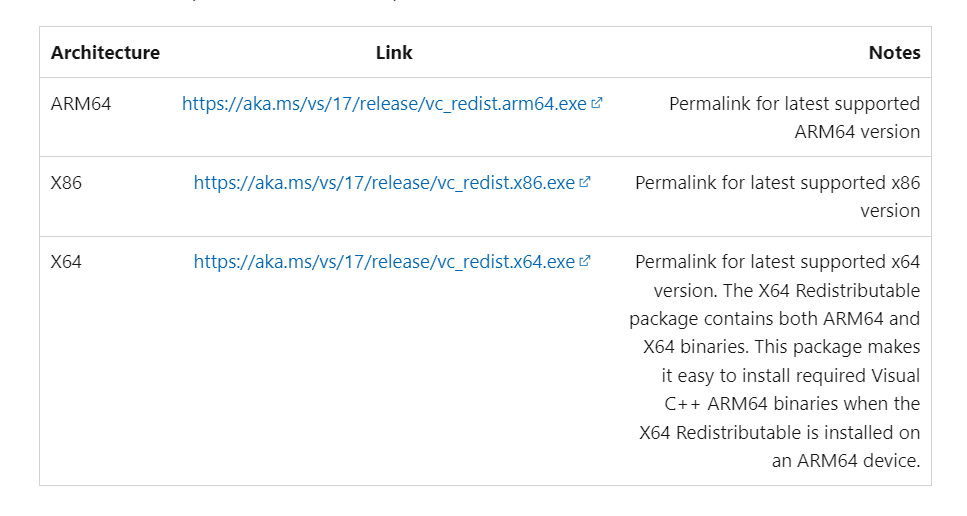The image size is (967, 516).
Task: Click external-link icon beside the x86.exe link
Action: tap(585, 182)
